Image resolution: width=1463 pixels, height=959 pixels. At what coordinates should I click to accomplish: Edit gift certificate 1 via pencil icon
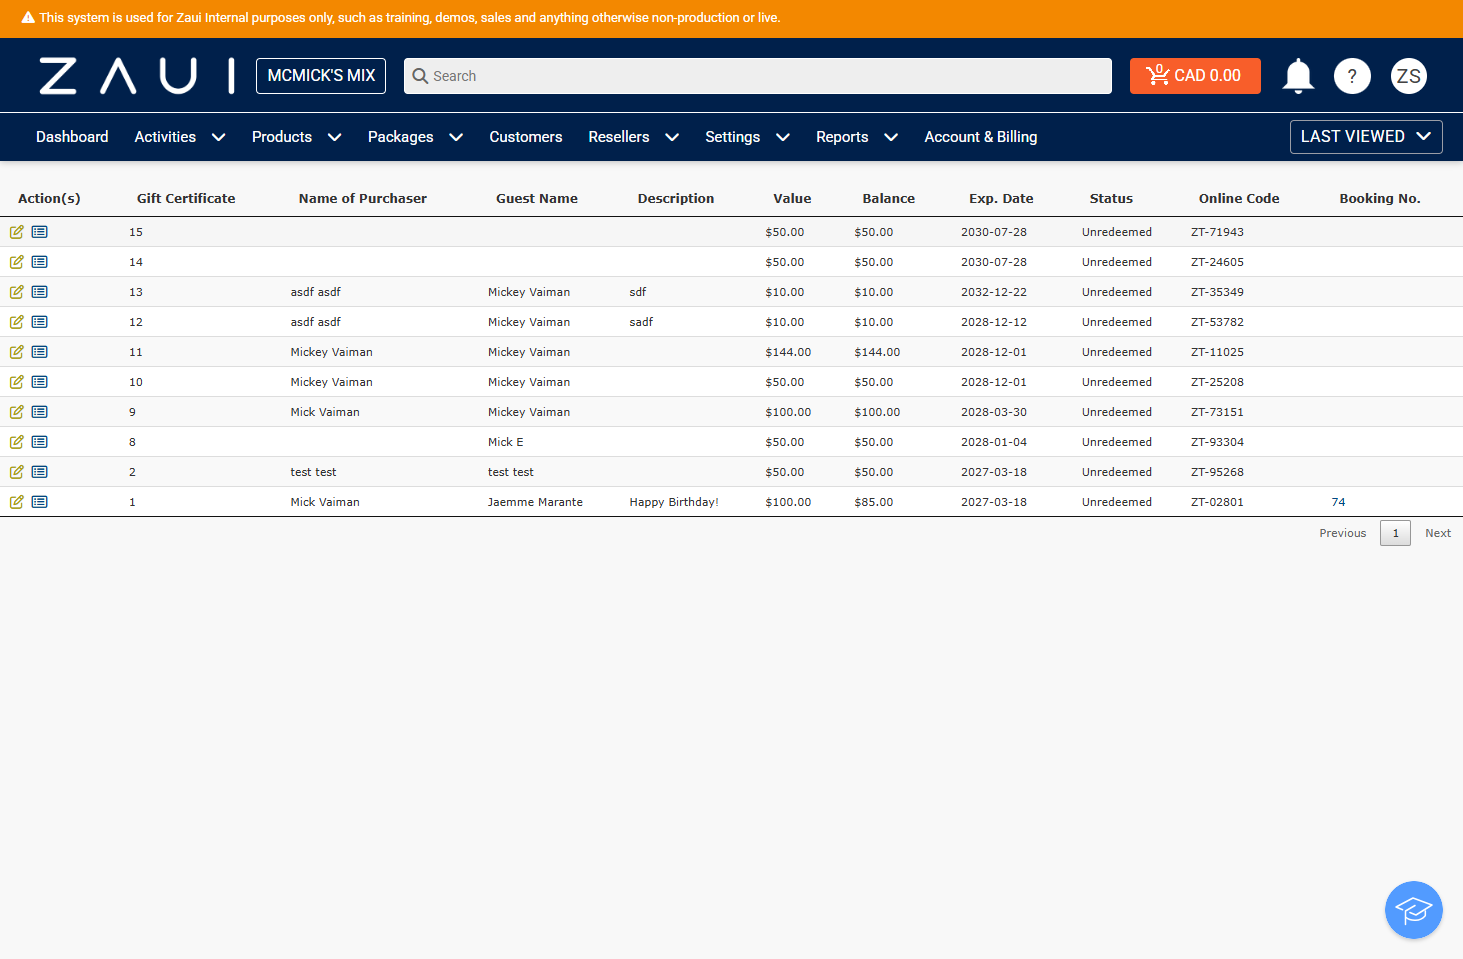coord(17,502)
